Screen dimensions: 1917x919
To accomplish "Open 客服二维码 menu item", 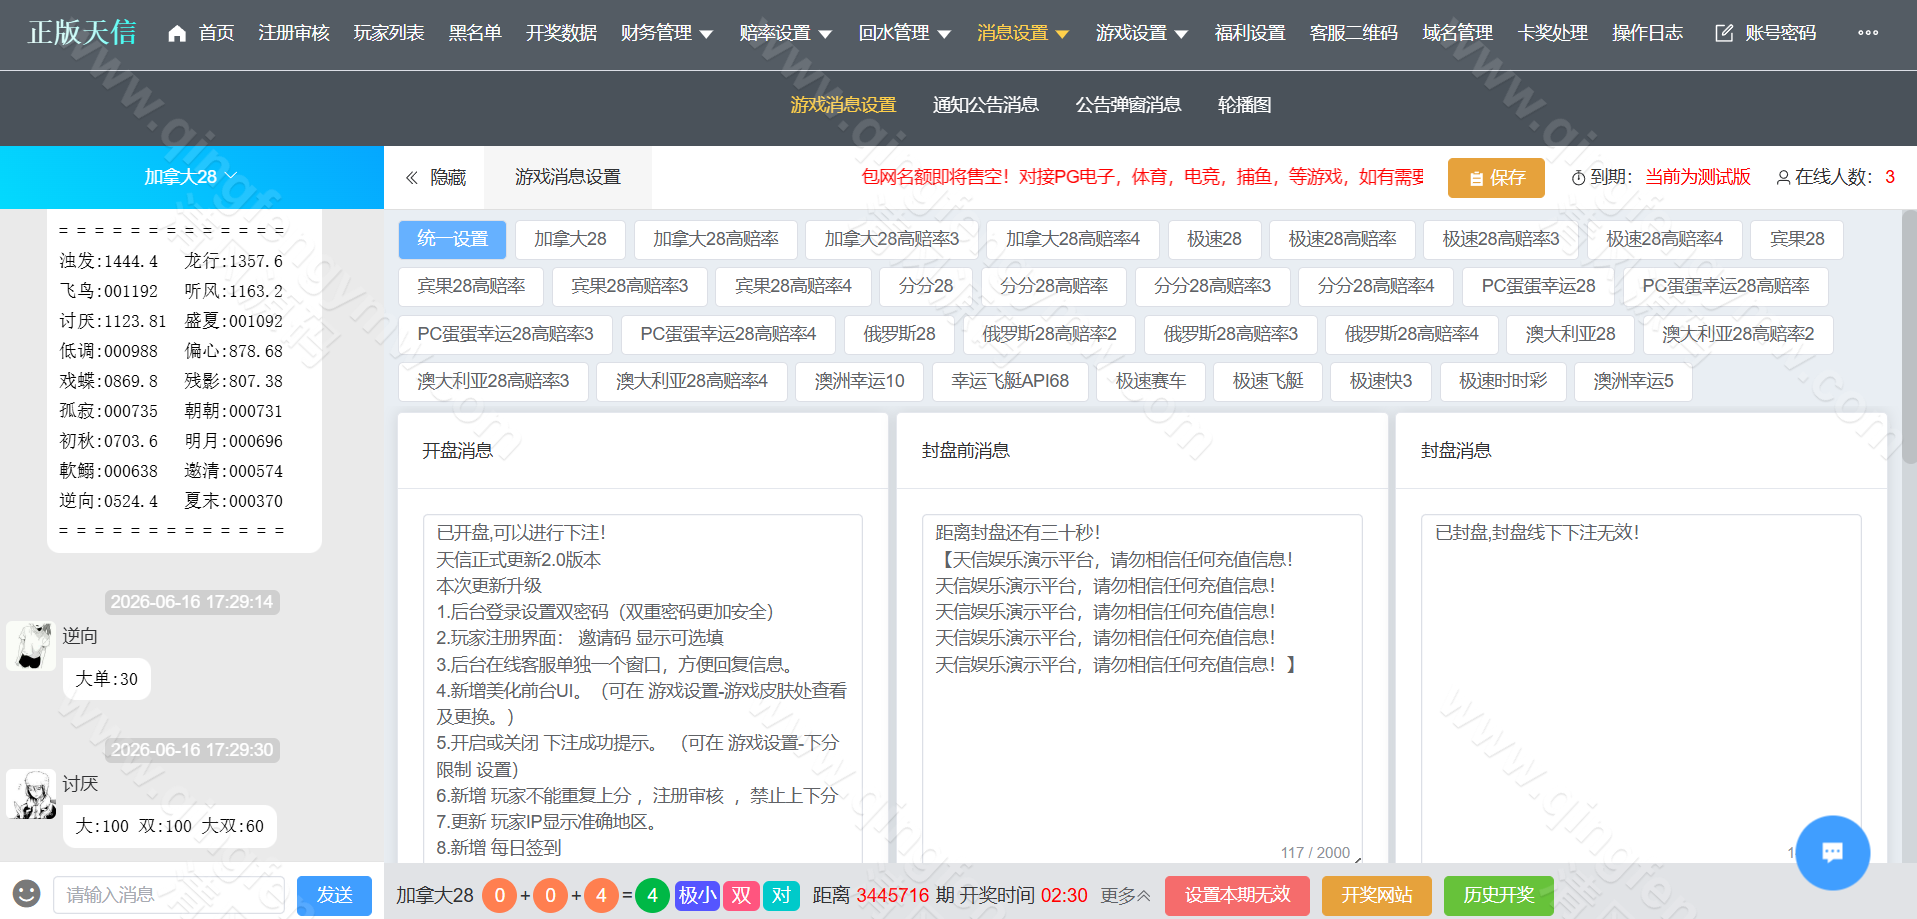I will point(1354,33).
